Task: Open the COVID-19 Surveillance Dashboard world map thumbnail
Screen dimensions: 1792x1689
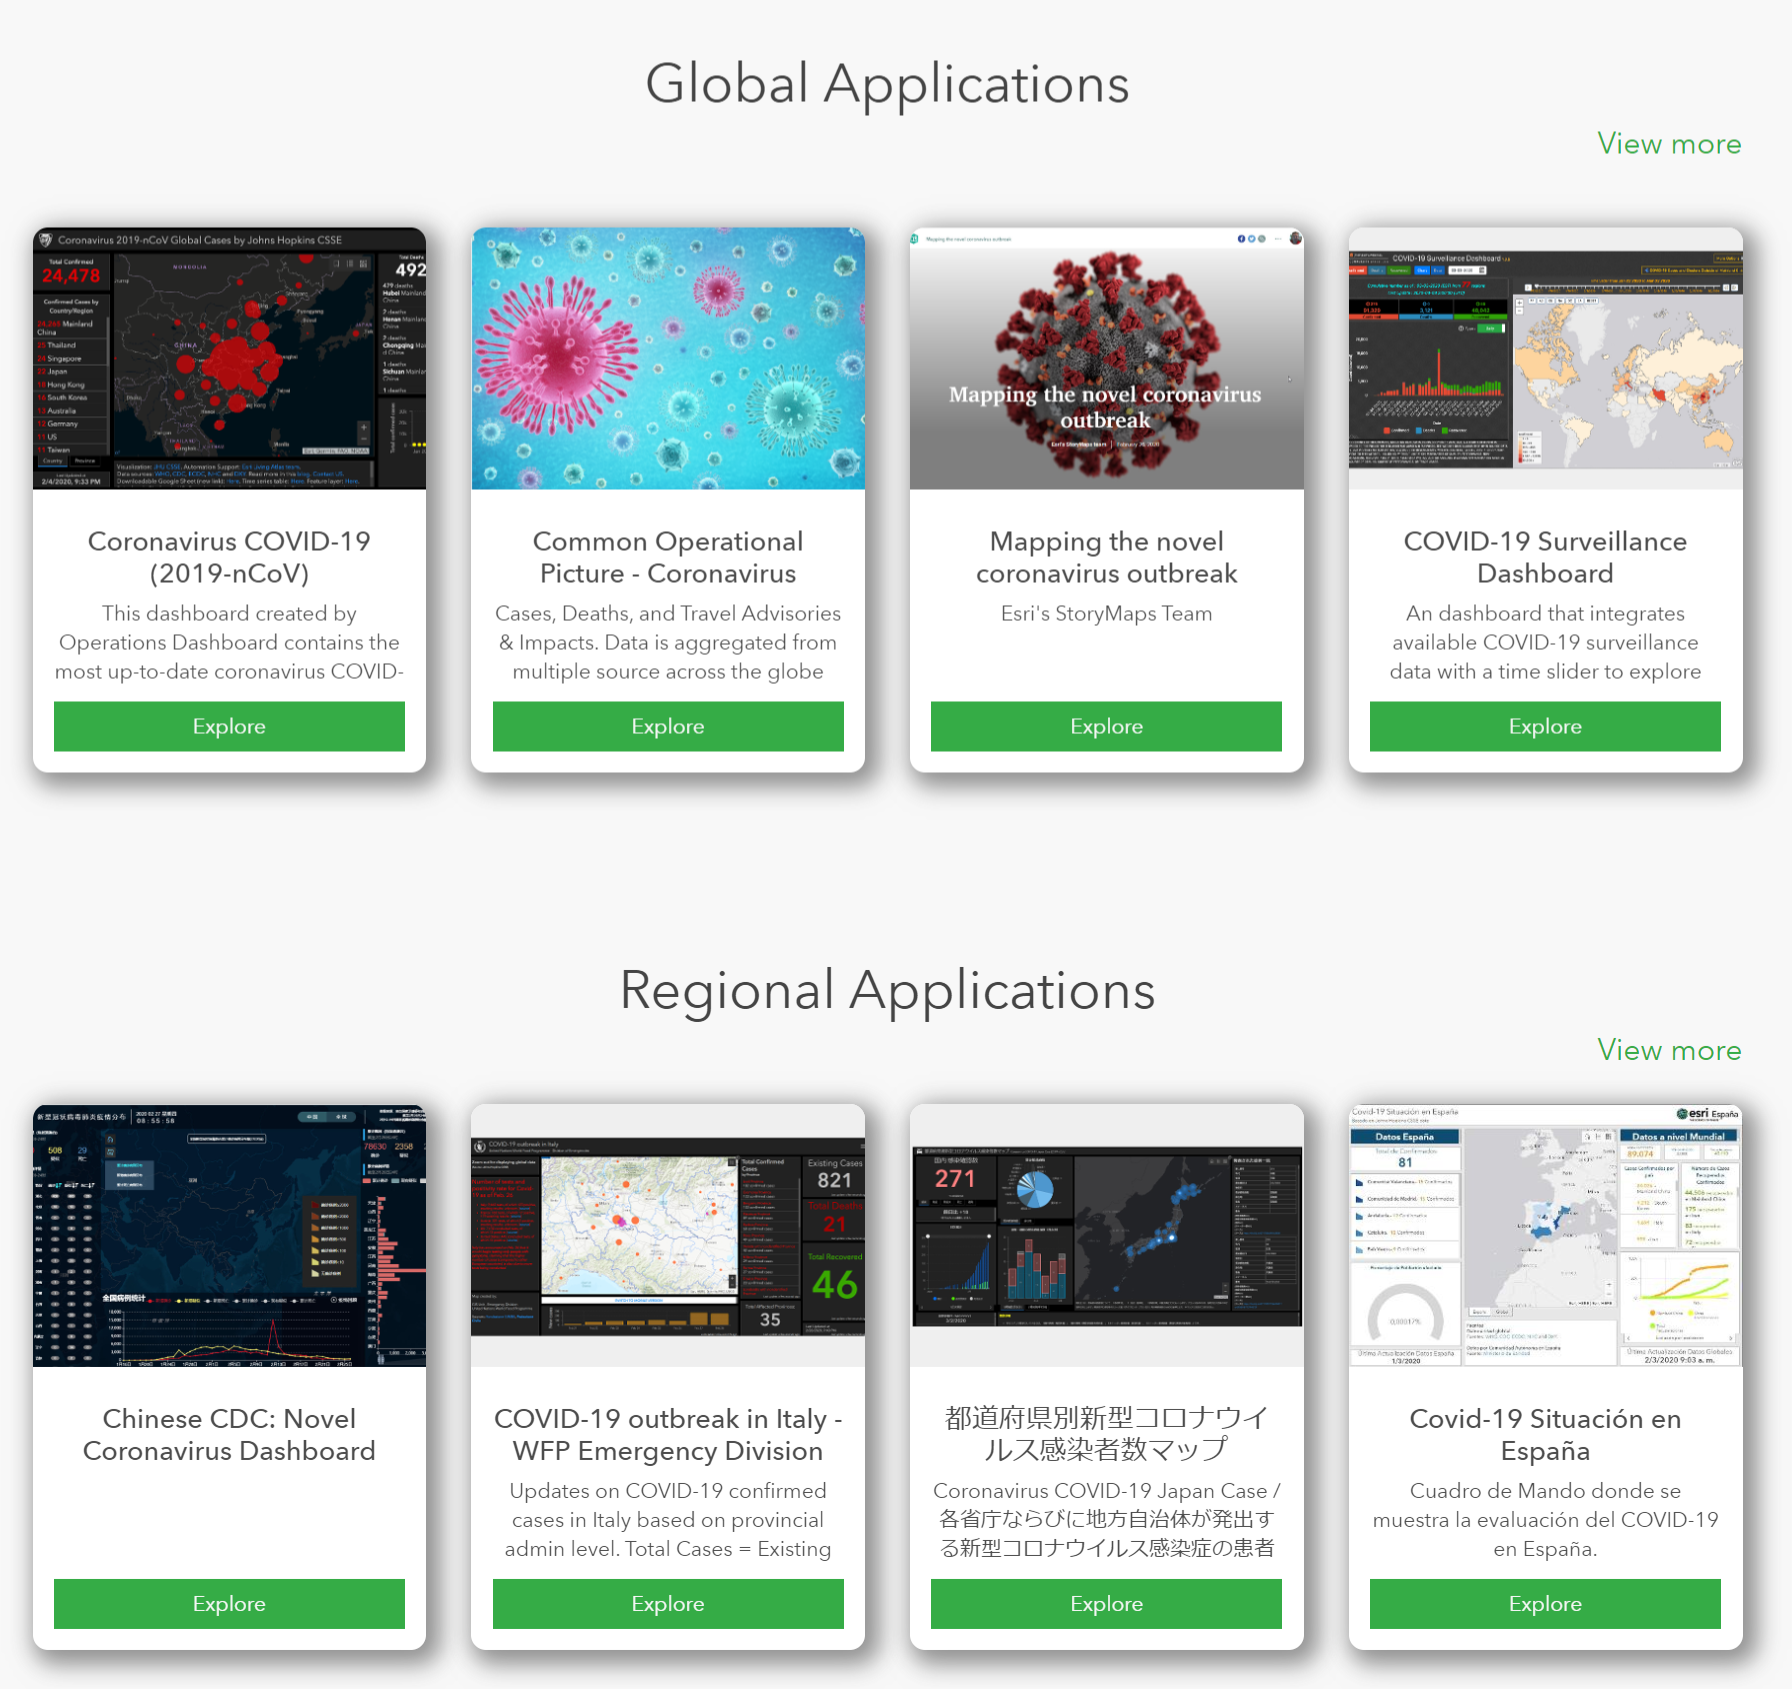Action: (x=1545, y=358)
